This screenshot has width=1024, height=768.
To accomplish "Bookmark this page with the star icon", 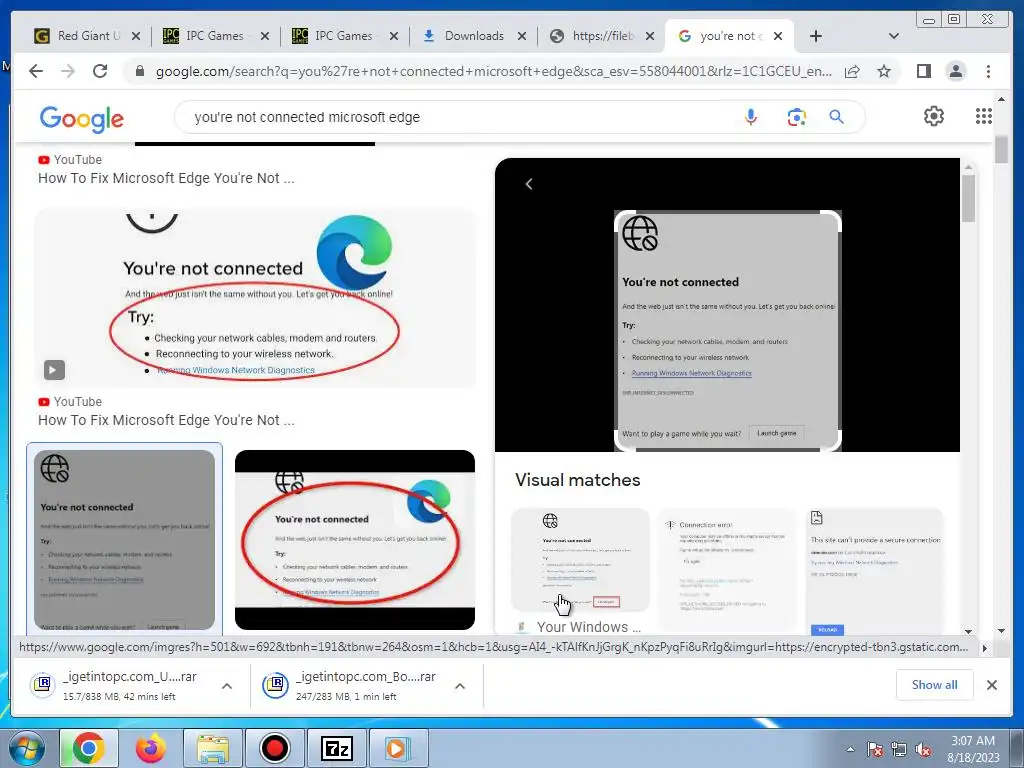I will coord(884,71).
